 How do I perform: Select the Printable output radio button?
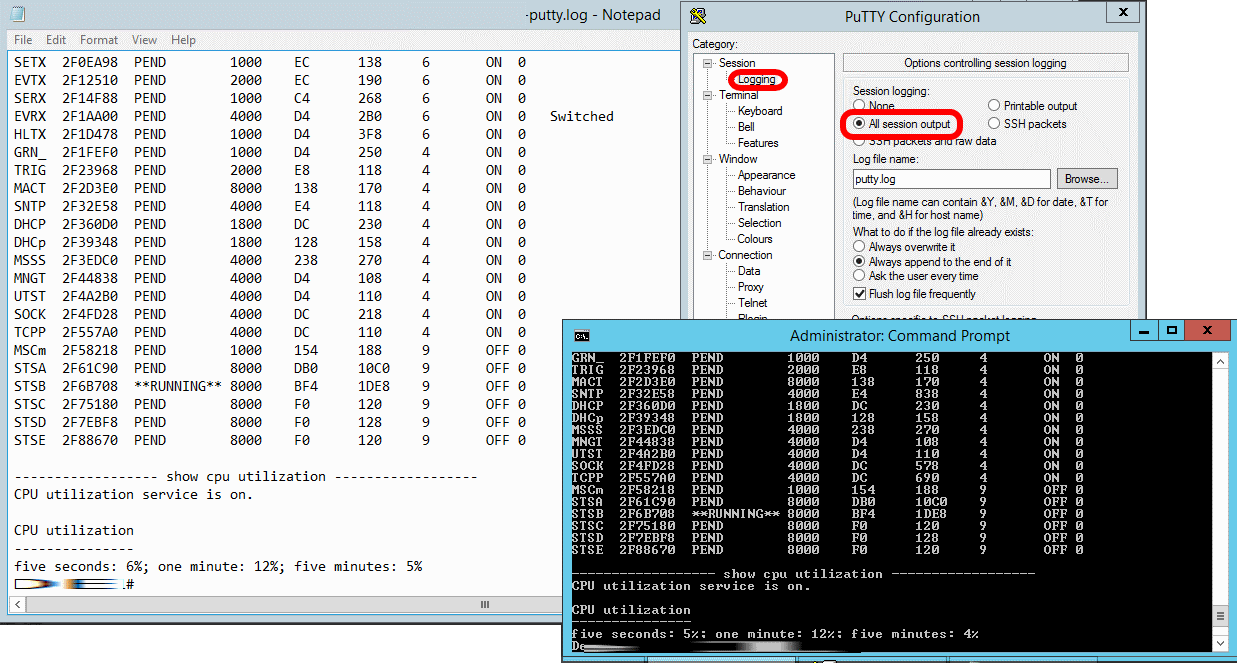994,106
